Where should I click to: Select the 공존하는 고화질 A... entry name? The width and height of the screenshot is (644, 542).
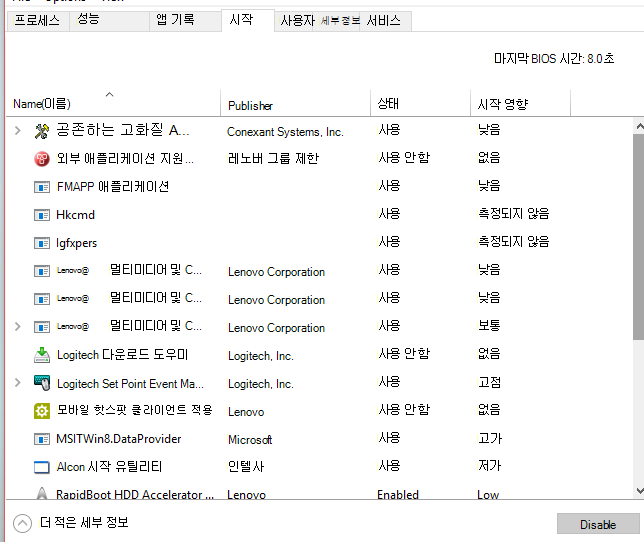(123, 130)
